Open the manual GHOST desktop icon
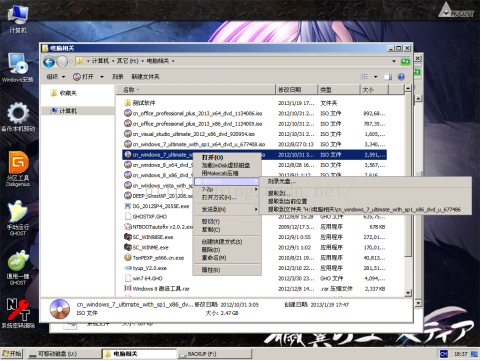This screenshot has height=361, width=481. pos(18,218)
